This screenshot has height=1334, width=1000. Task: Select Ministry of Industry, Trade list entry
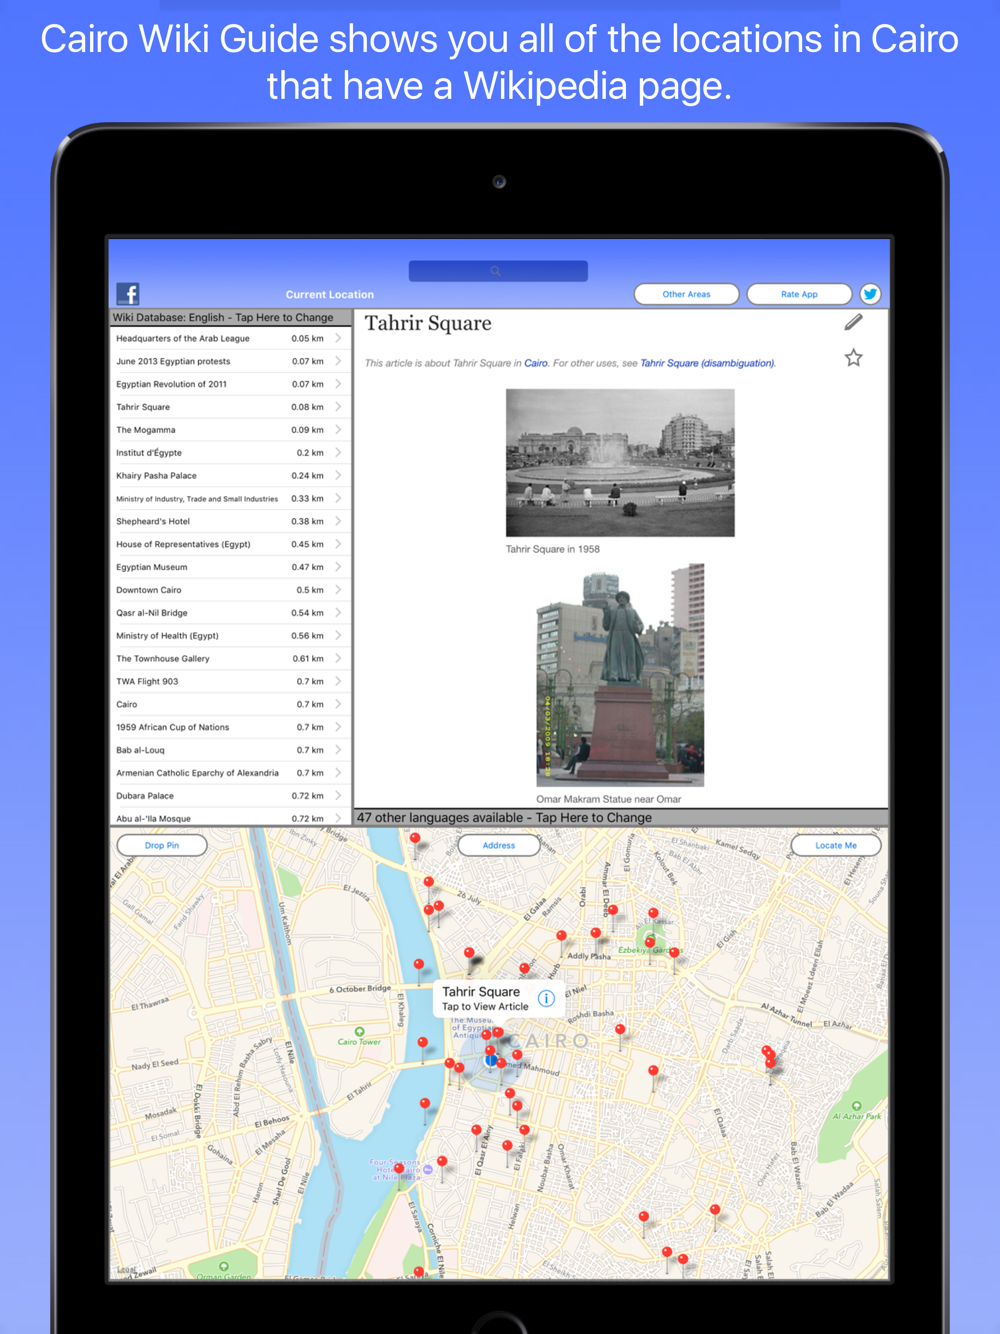[230, 499]
